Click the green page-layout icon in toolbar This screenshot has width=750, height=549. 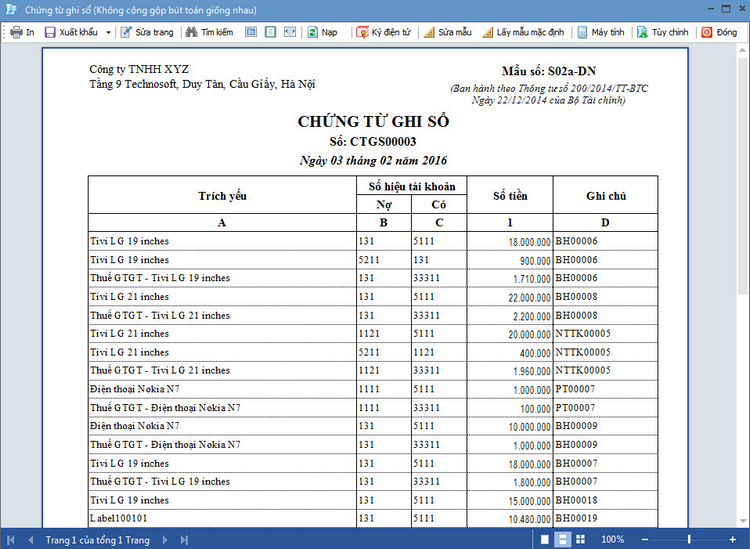(x=270, y=32)
